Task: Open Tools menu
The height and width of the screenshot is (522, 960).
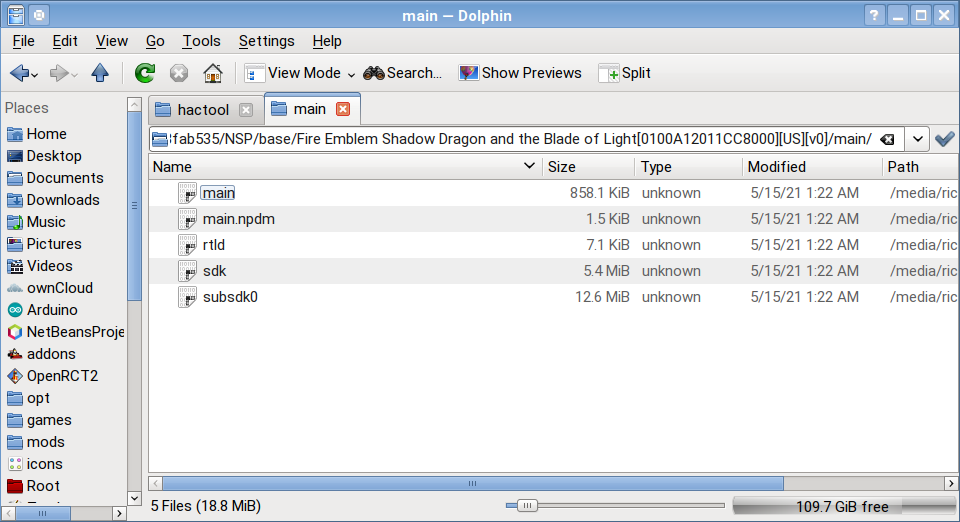Action: click(201, 41)
